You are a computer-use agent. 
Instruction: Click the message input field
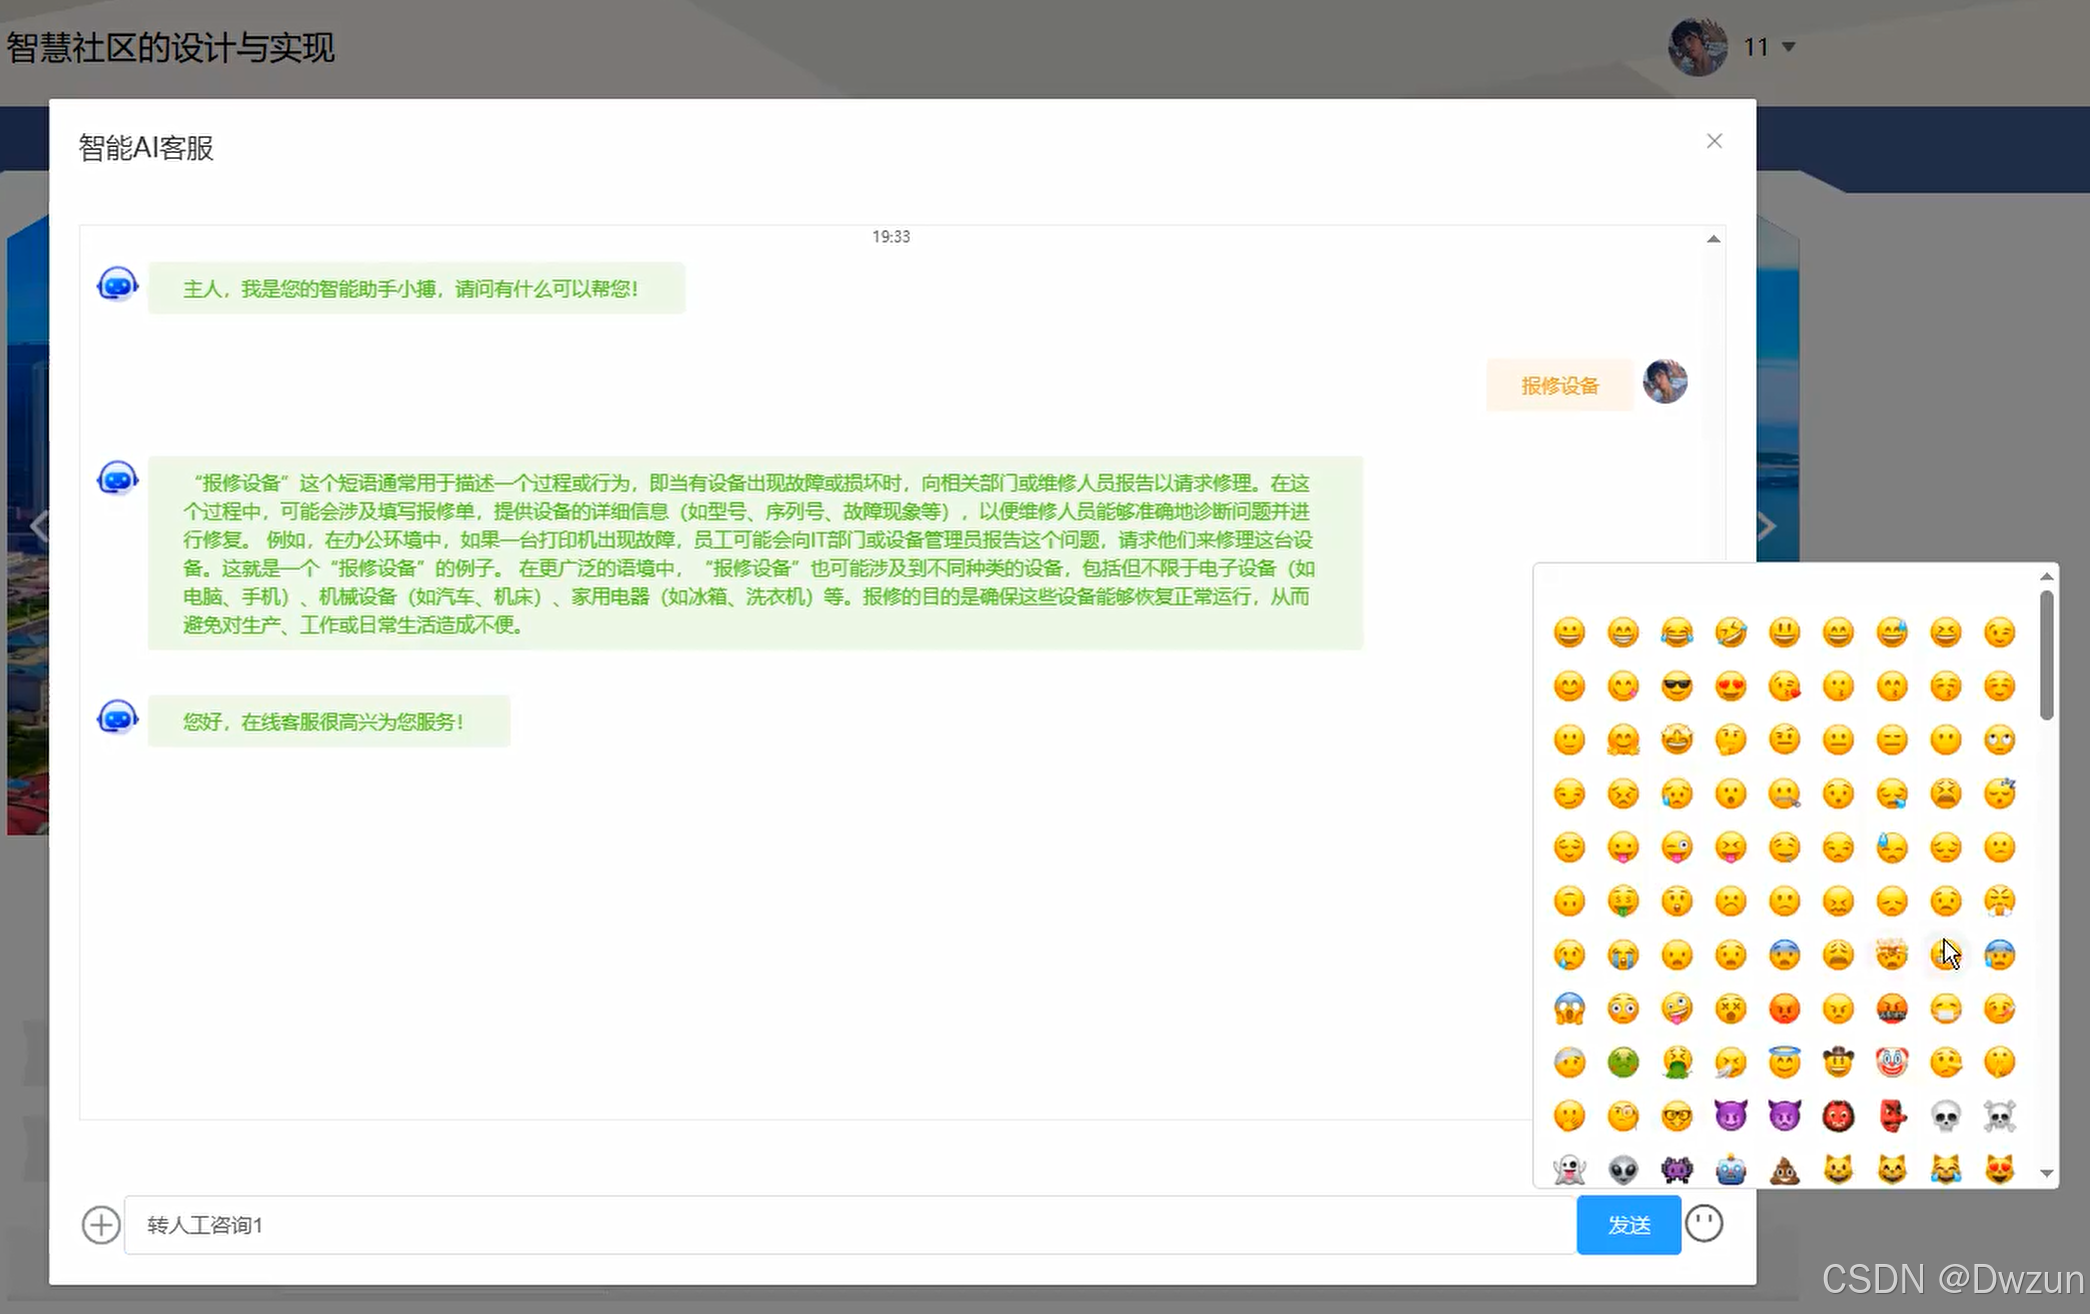click(850, 1225)
